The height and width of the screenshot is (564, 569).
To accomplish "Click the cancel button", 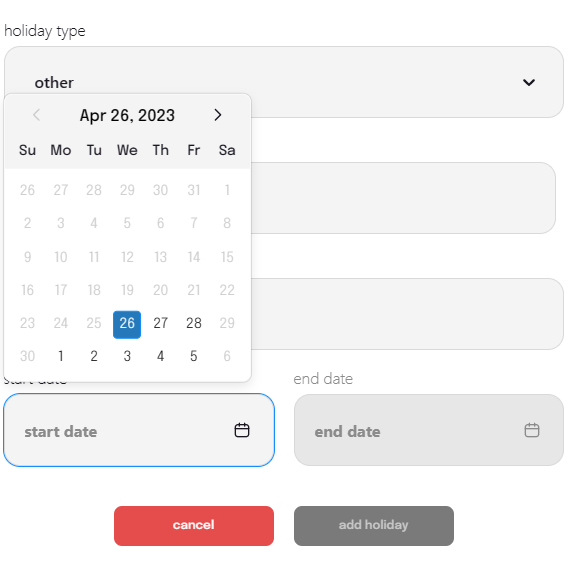I will click(194, 526).
